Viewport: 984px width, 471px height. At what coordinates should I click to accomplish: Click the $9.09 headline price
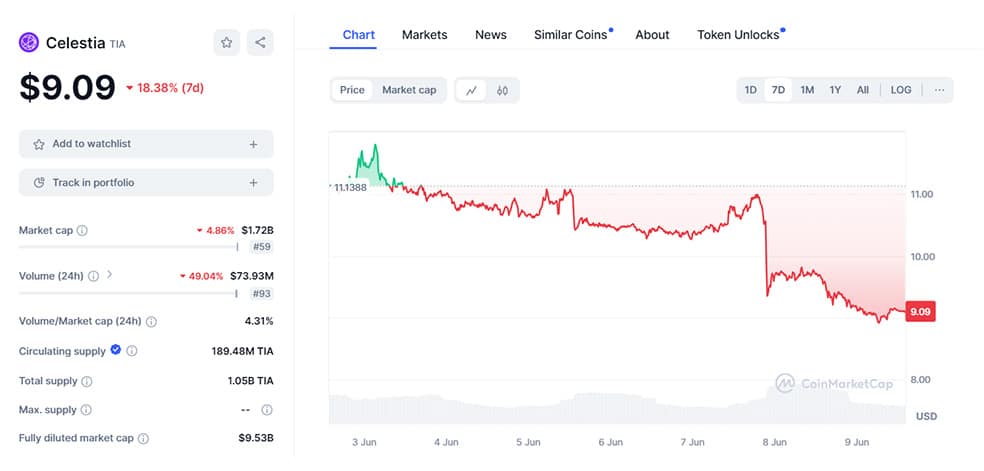pos(67,88)
